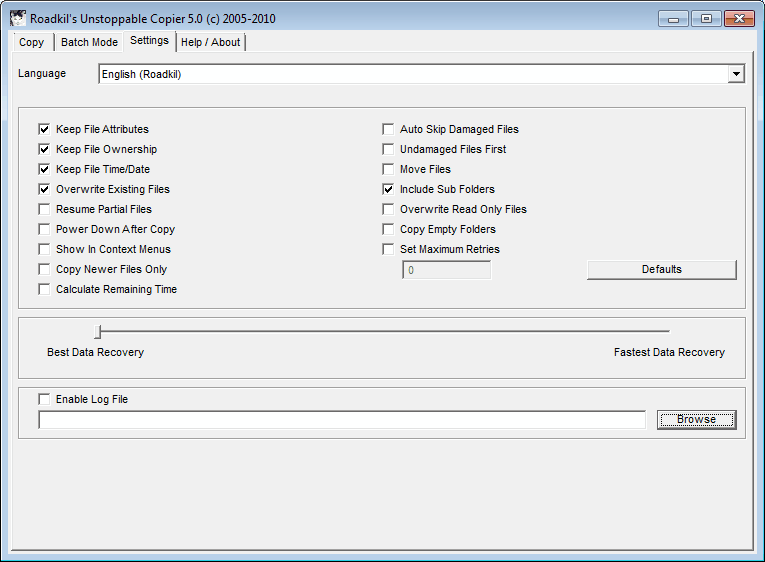Click the data recovery slider thumb
This screenshot has height=562, width=765.
coord(98,332)
